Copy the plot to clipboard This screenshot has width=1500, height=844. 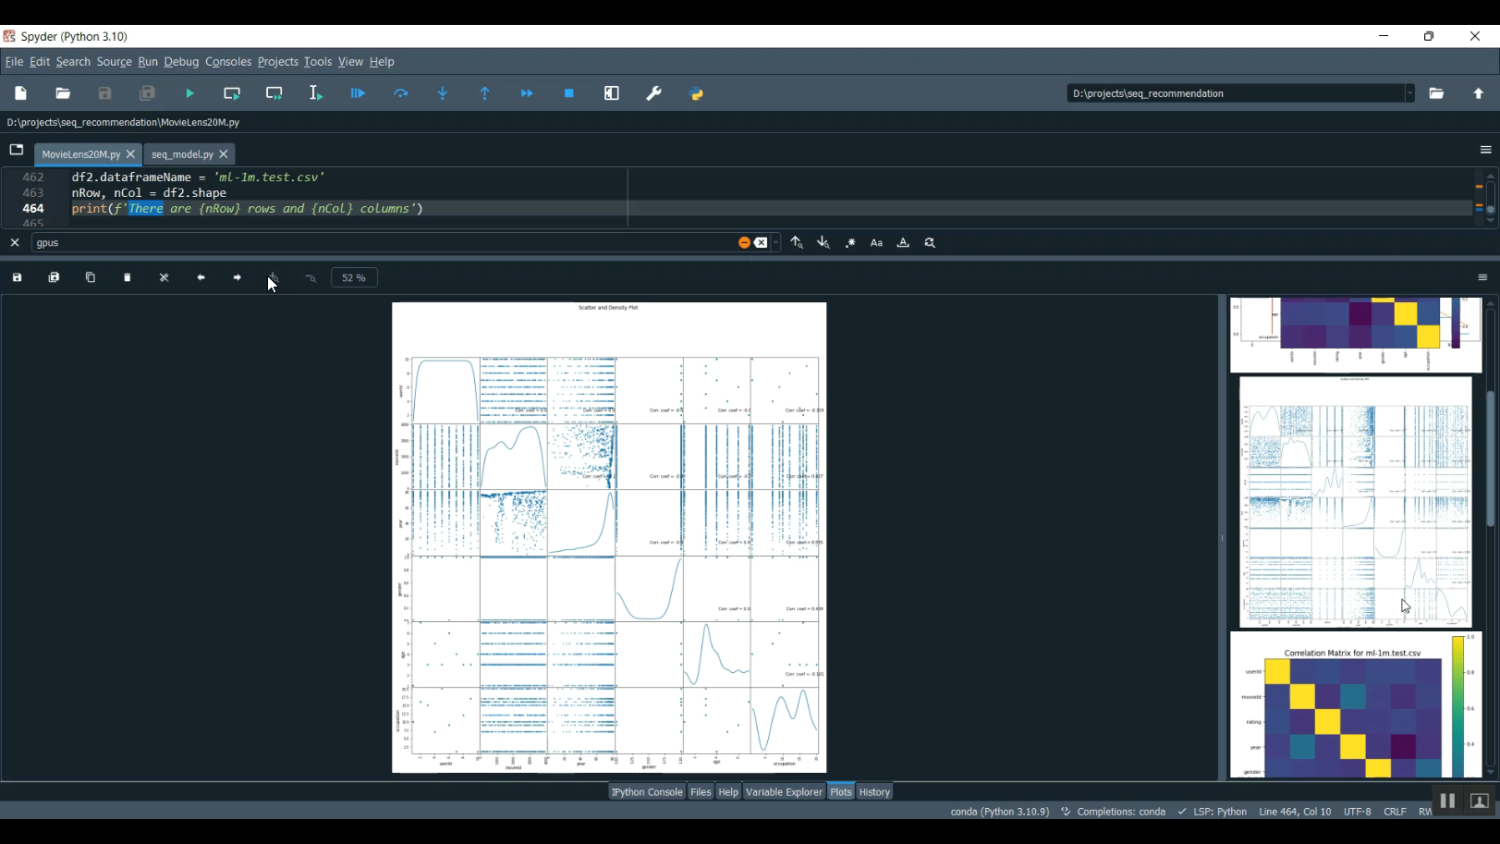pos(91,278)
